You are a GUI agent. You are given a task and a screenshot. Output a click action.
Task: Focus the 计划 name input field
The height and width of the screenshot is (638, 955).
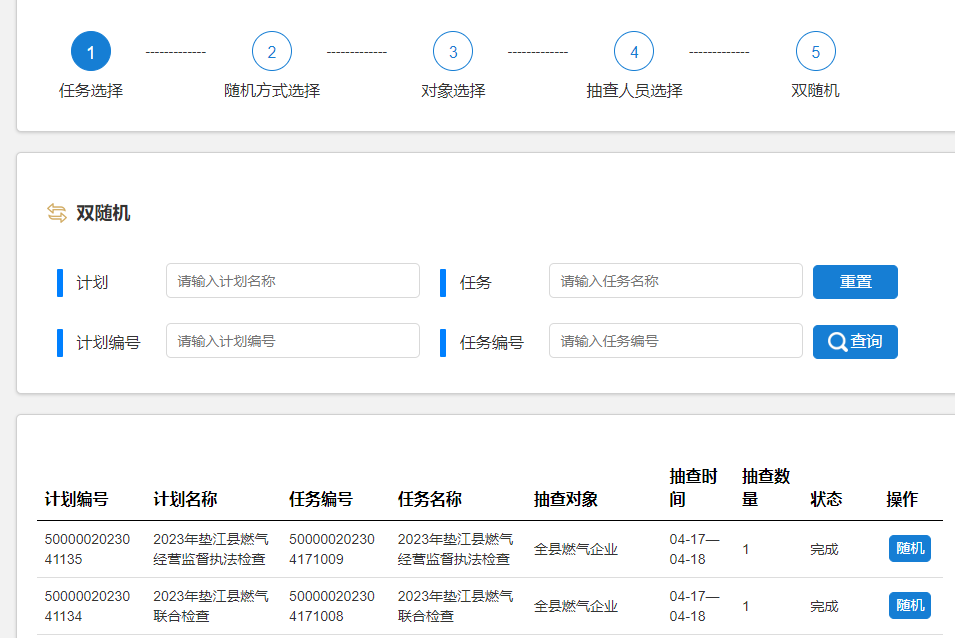coord(292,281)
